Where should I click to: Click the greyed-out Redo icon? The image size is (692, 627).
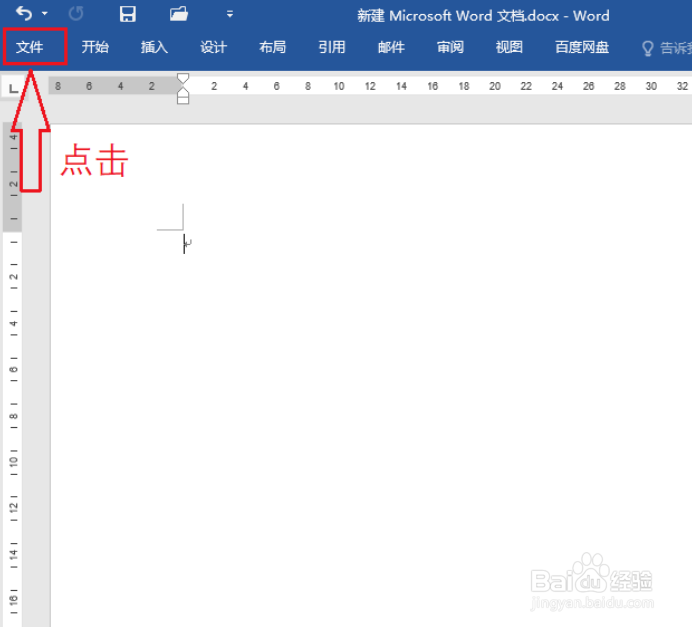coord(76,14)
